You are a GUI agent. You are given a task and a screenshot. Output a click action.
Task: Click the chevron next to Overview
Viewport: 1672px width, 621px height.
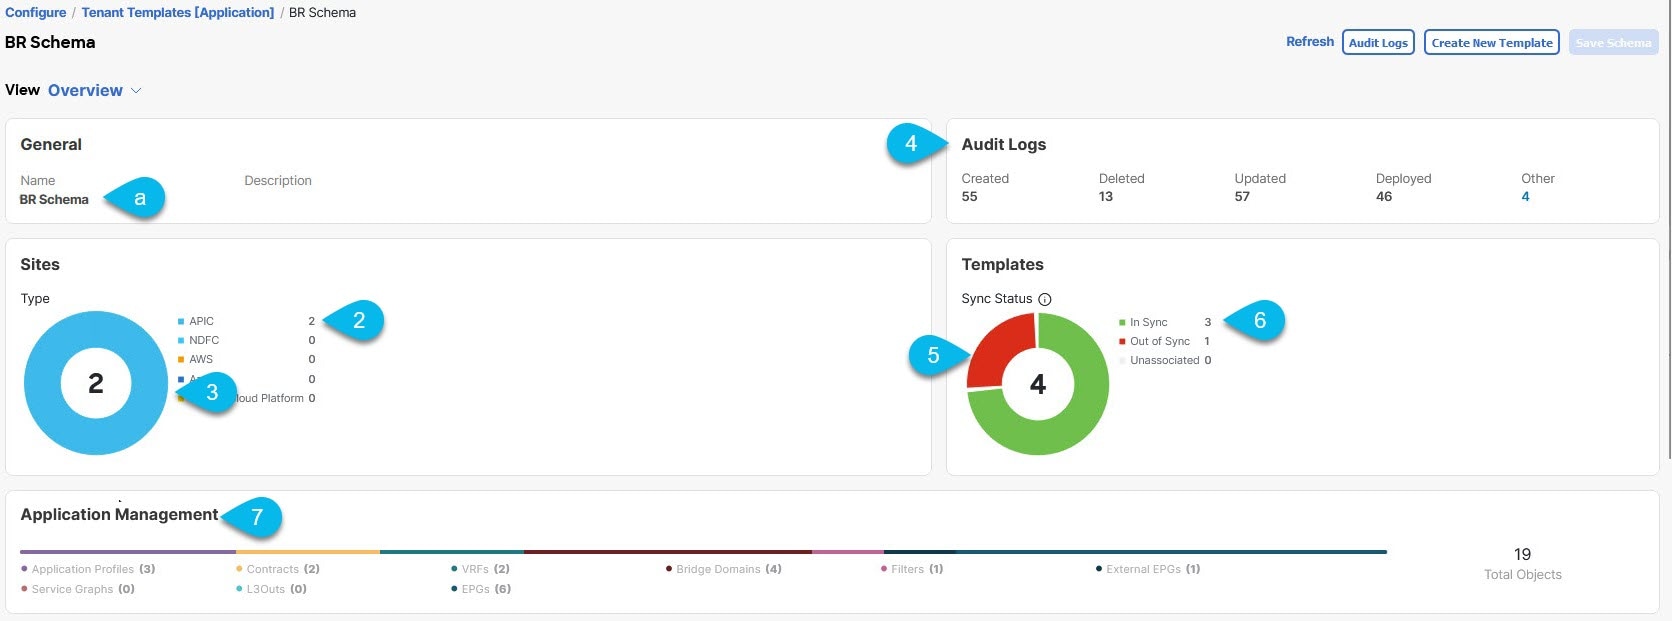point(136,91)
